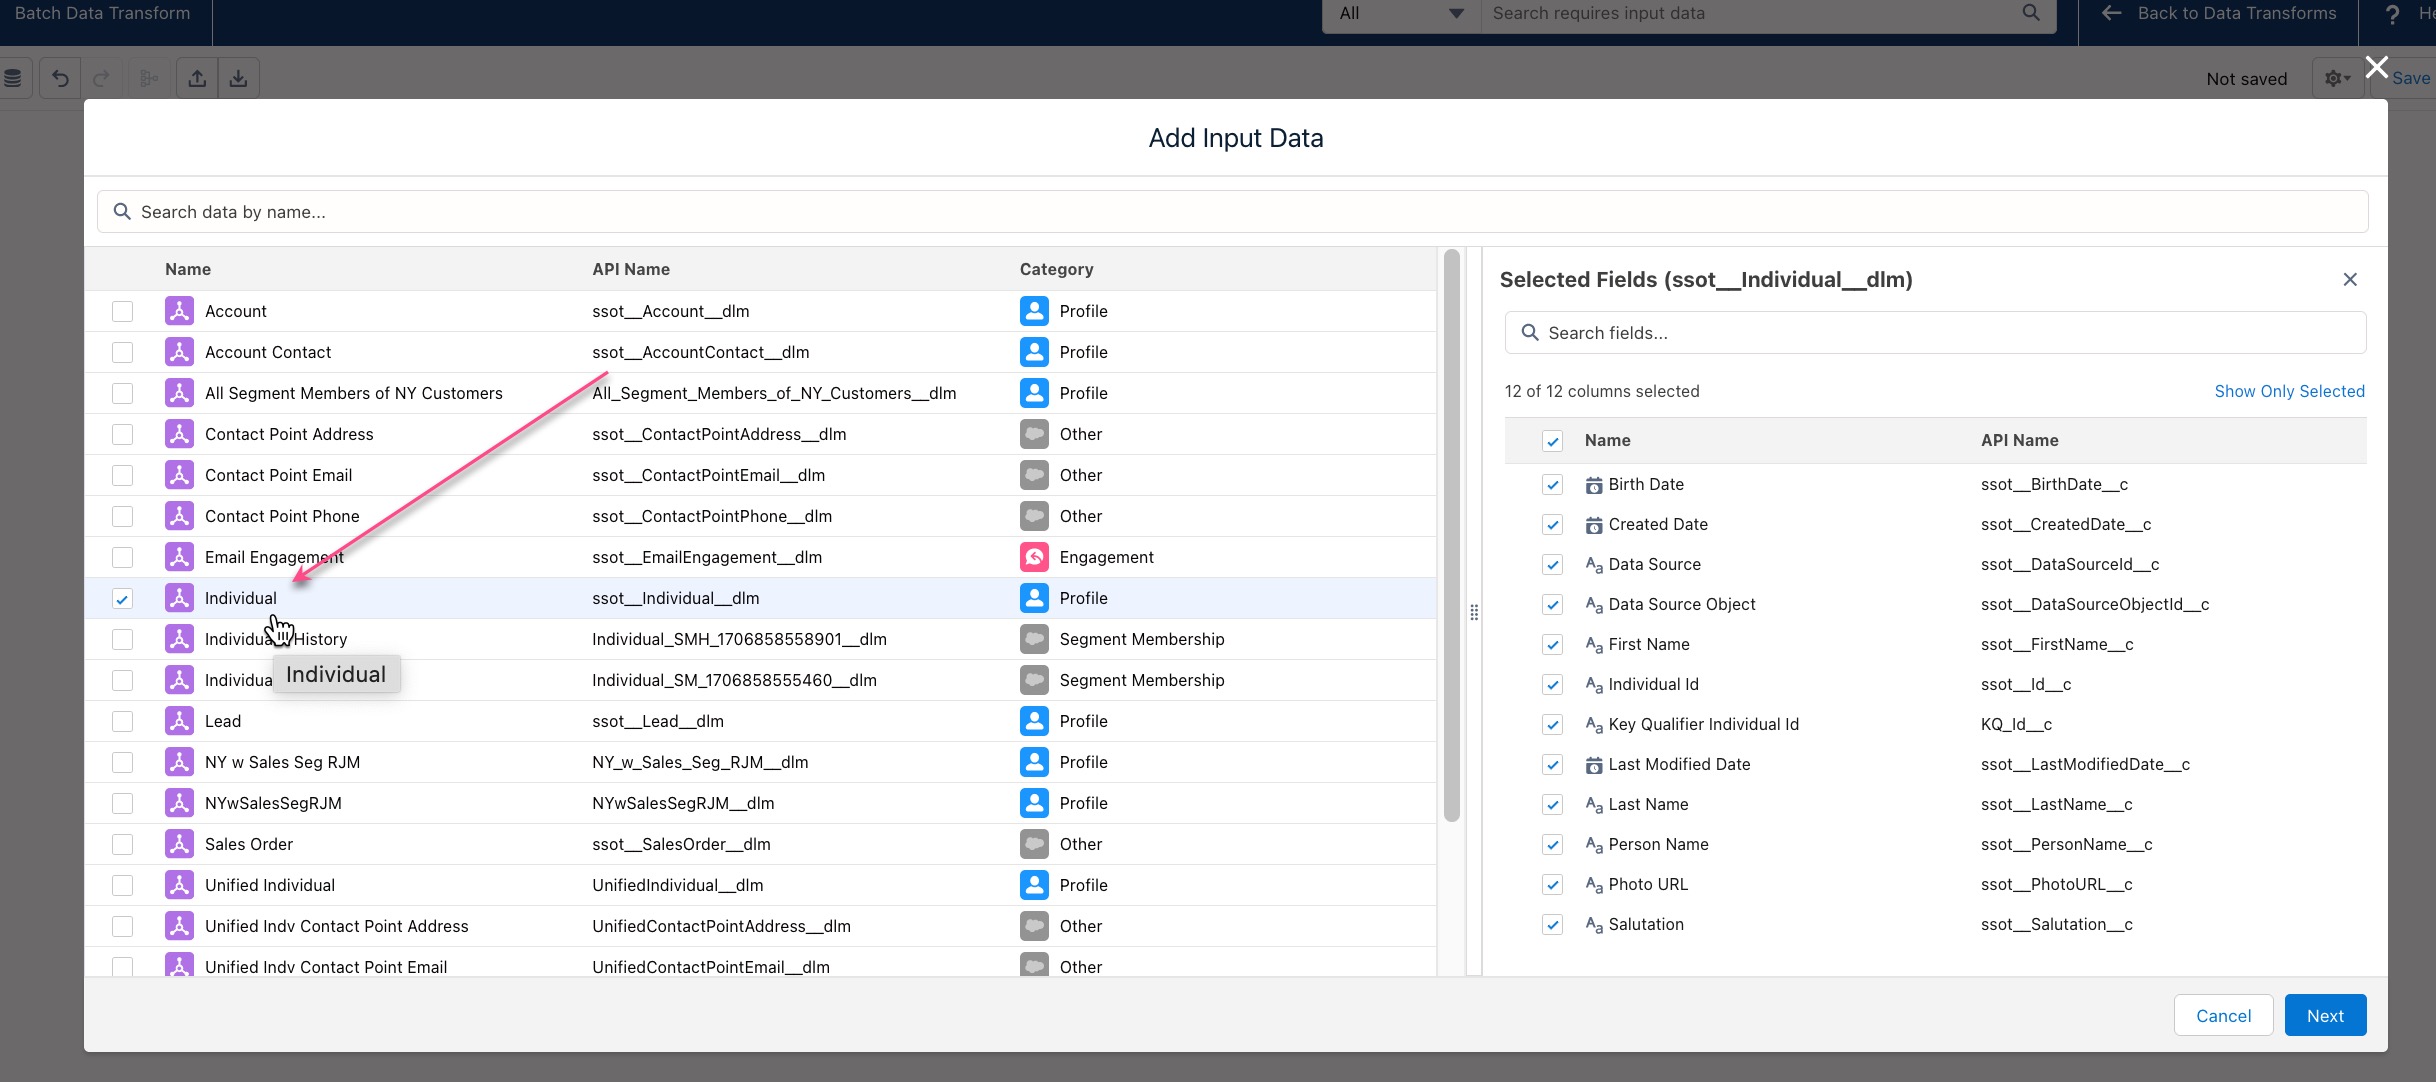Check the Account Contact checkbox
The image size is (2436, 1082).
(x=122, y=353)
